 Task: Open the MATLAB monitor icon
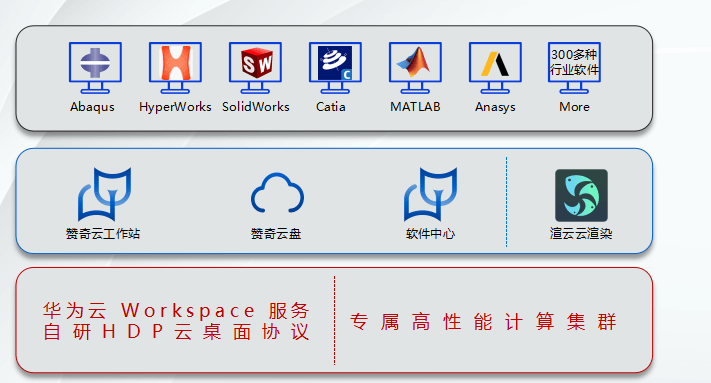coord(415,68)
